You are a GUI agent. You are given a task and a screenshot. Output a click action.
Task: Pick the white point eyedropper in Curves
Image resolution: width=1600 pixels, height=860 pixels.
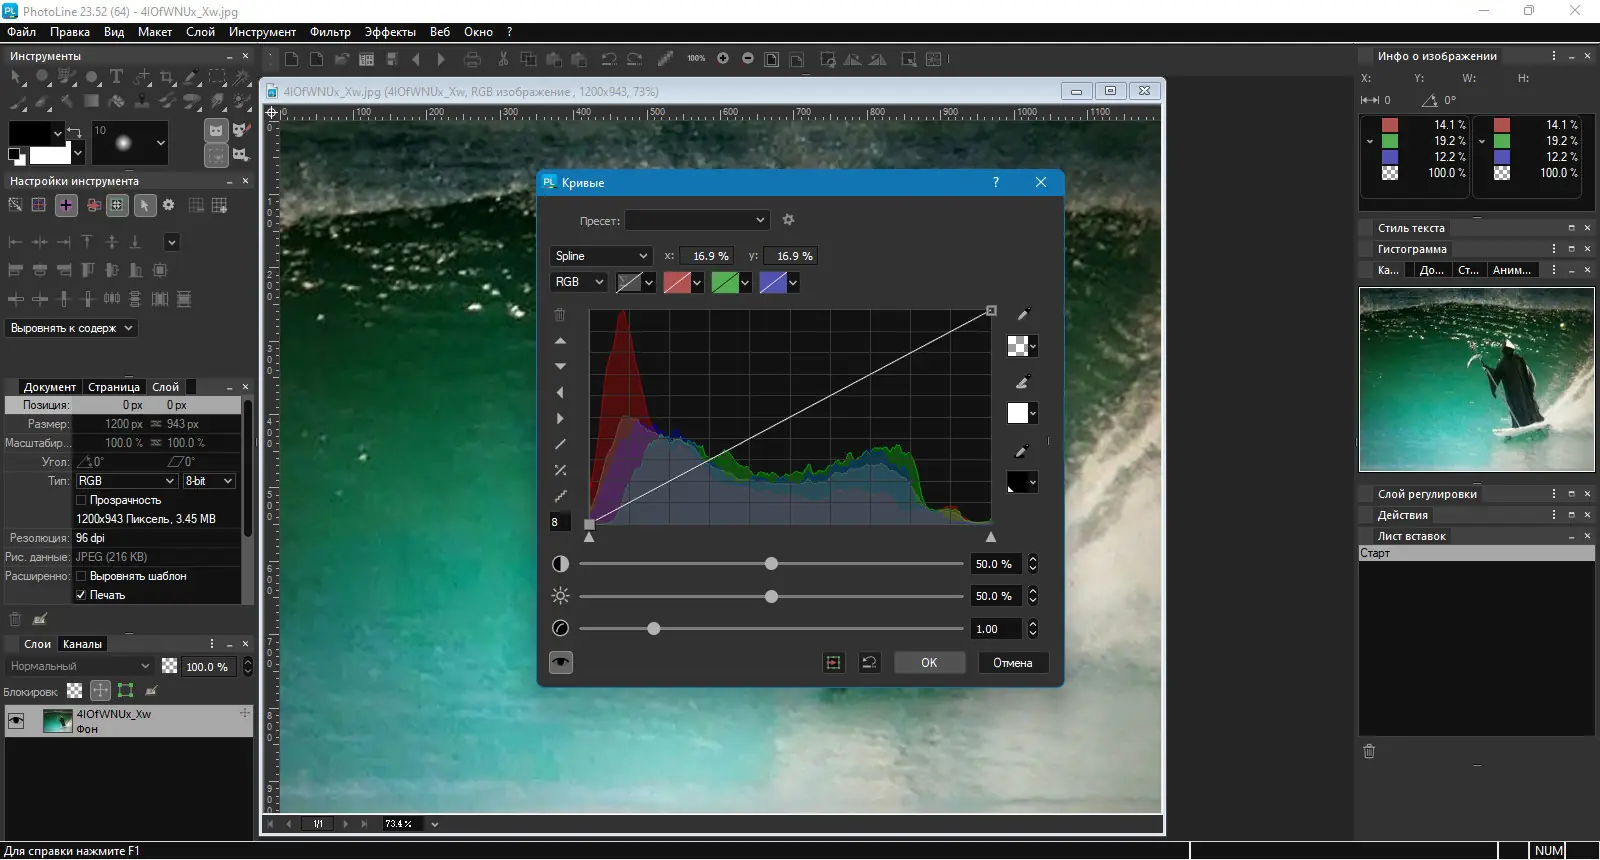[1022, 314]
